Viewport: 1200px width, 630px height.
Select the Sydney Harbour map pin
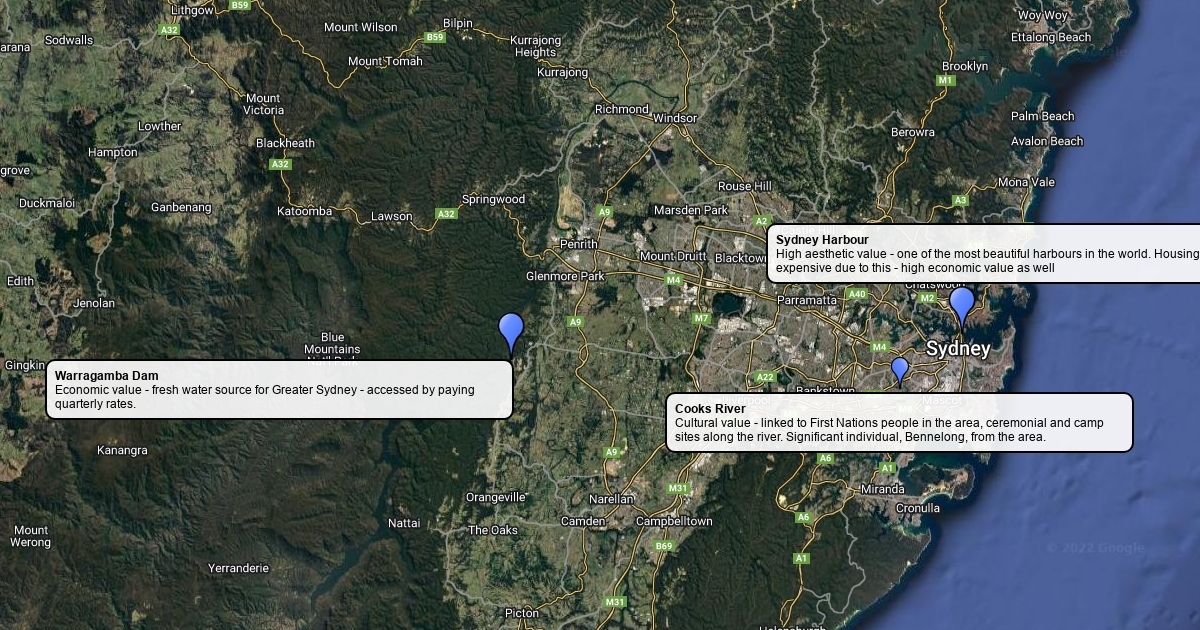(961, 304)
